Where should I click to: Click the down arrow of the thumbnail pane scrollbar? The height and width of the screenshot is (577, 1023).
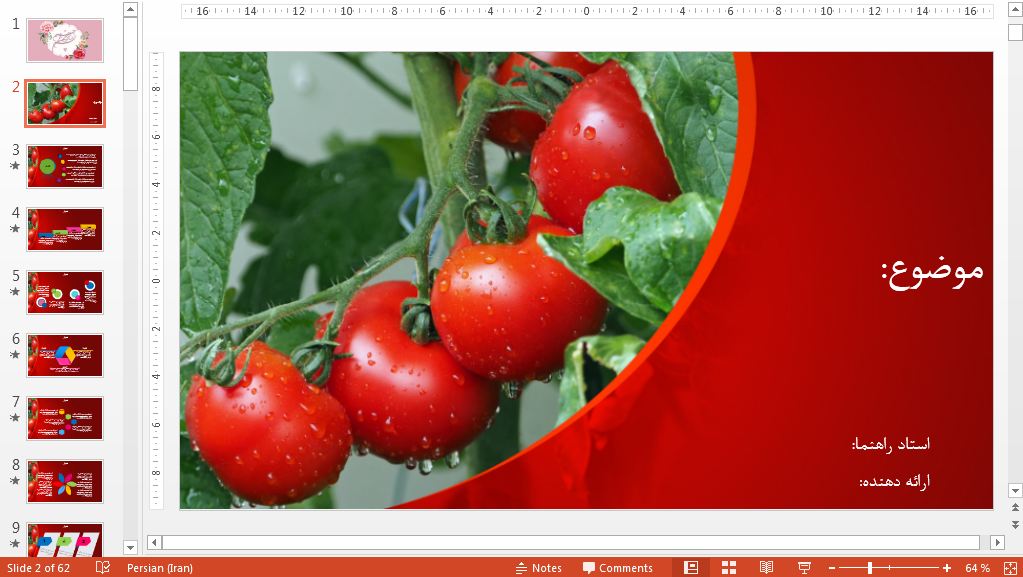click(x=129, y=548)
